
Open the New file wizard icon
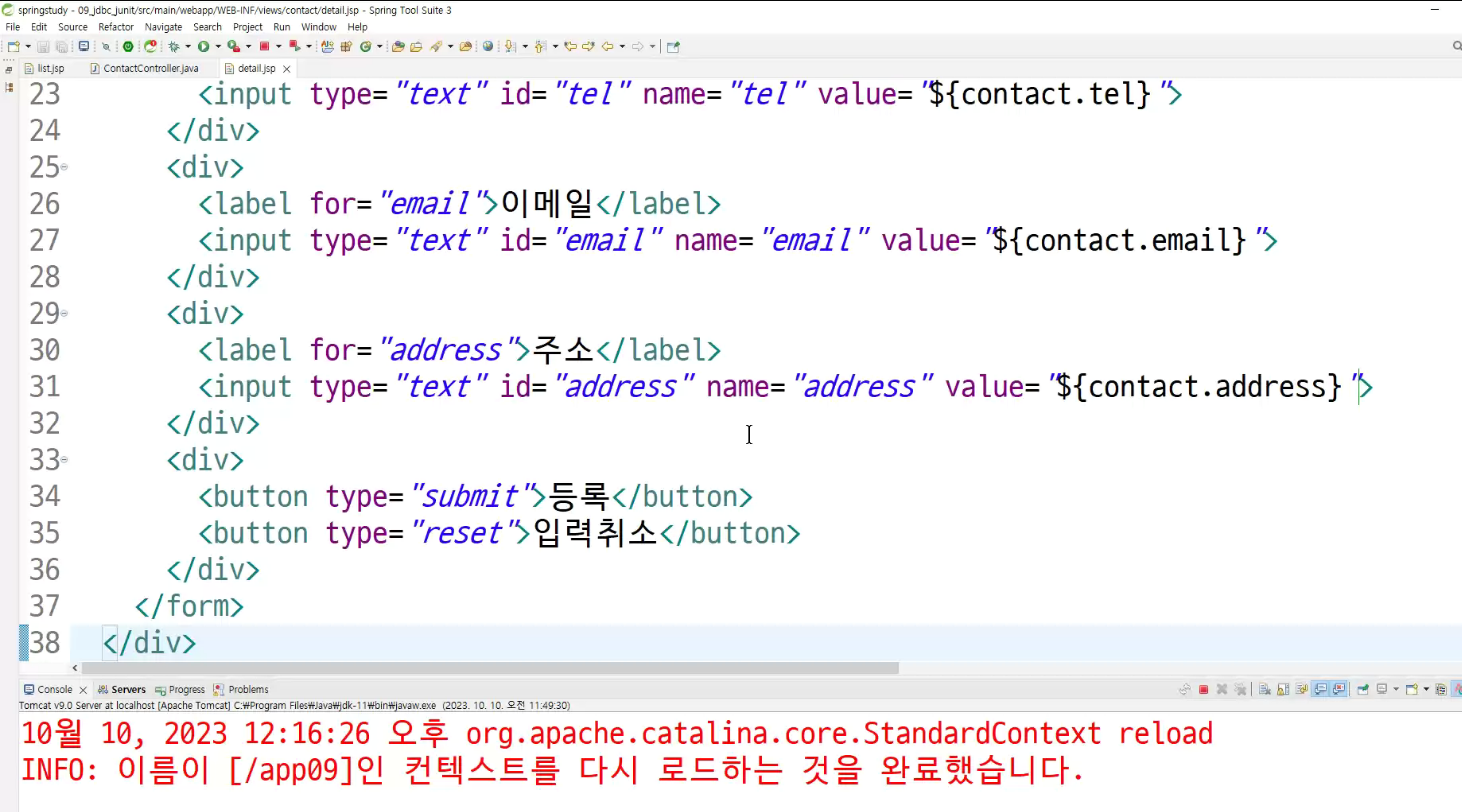point(13,46)
